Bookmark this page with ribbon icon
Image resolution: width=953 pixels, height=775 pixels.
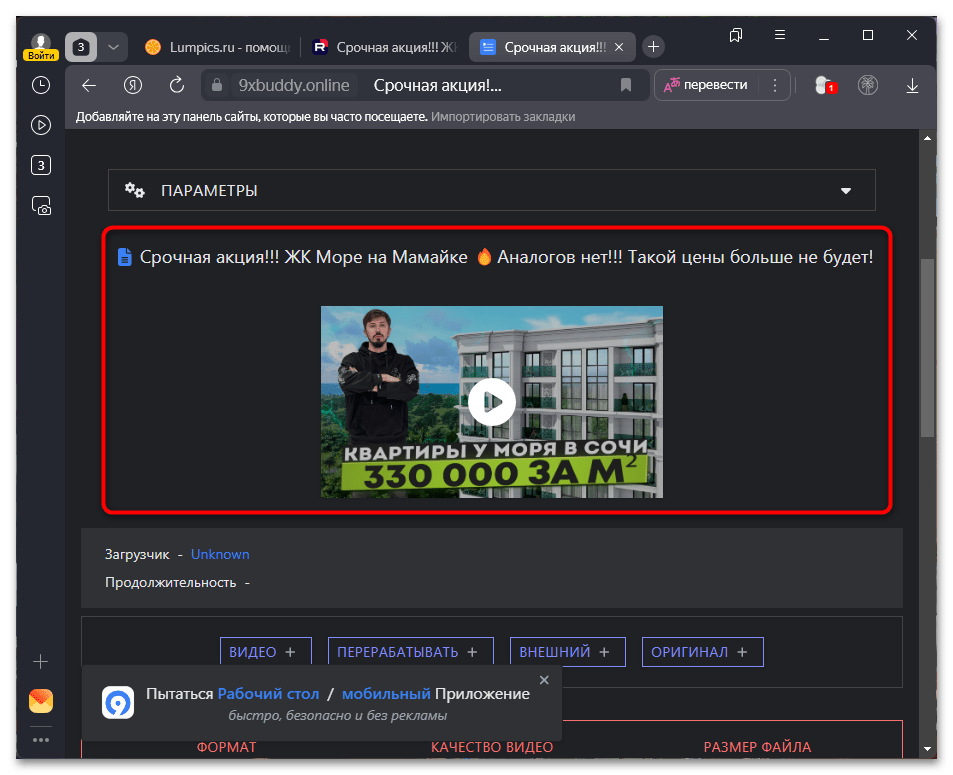pyautogui.click(x=625, y=85)
